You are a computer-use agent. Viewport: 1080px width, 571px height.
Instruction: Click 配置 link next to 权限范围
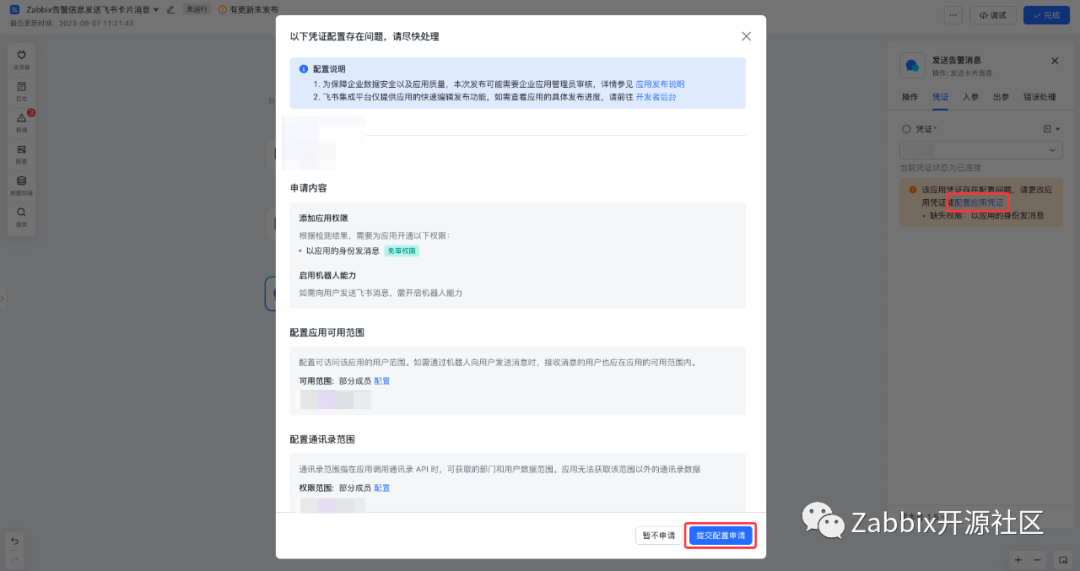pyautogui.click(x=382, y=488)
